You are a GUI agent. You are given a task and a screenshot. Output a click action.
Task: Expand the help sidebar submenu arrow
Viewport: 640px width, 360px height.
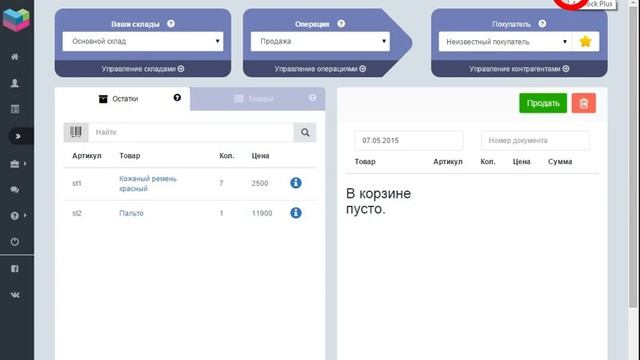click(25, 215)
